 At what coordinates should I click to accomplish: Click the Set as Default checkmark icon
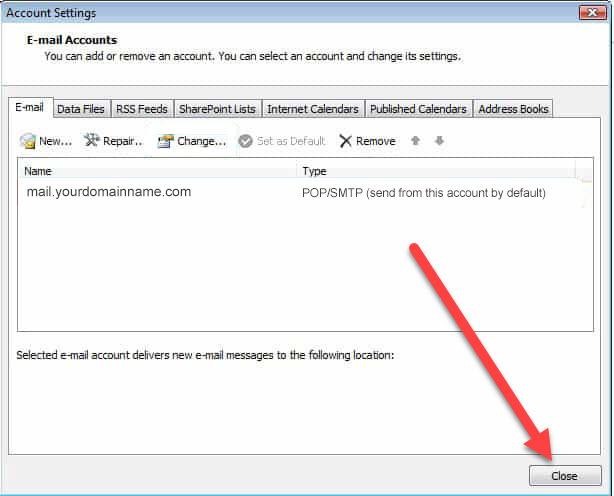pos(246,141)
